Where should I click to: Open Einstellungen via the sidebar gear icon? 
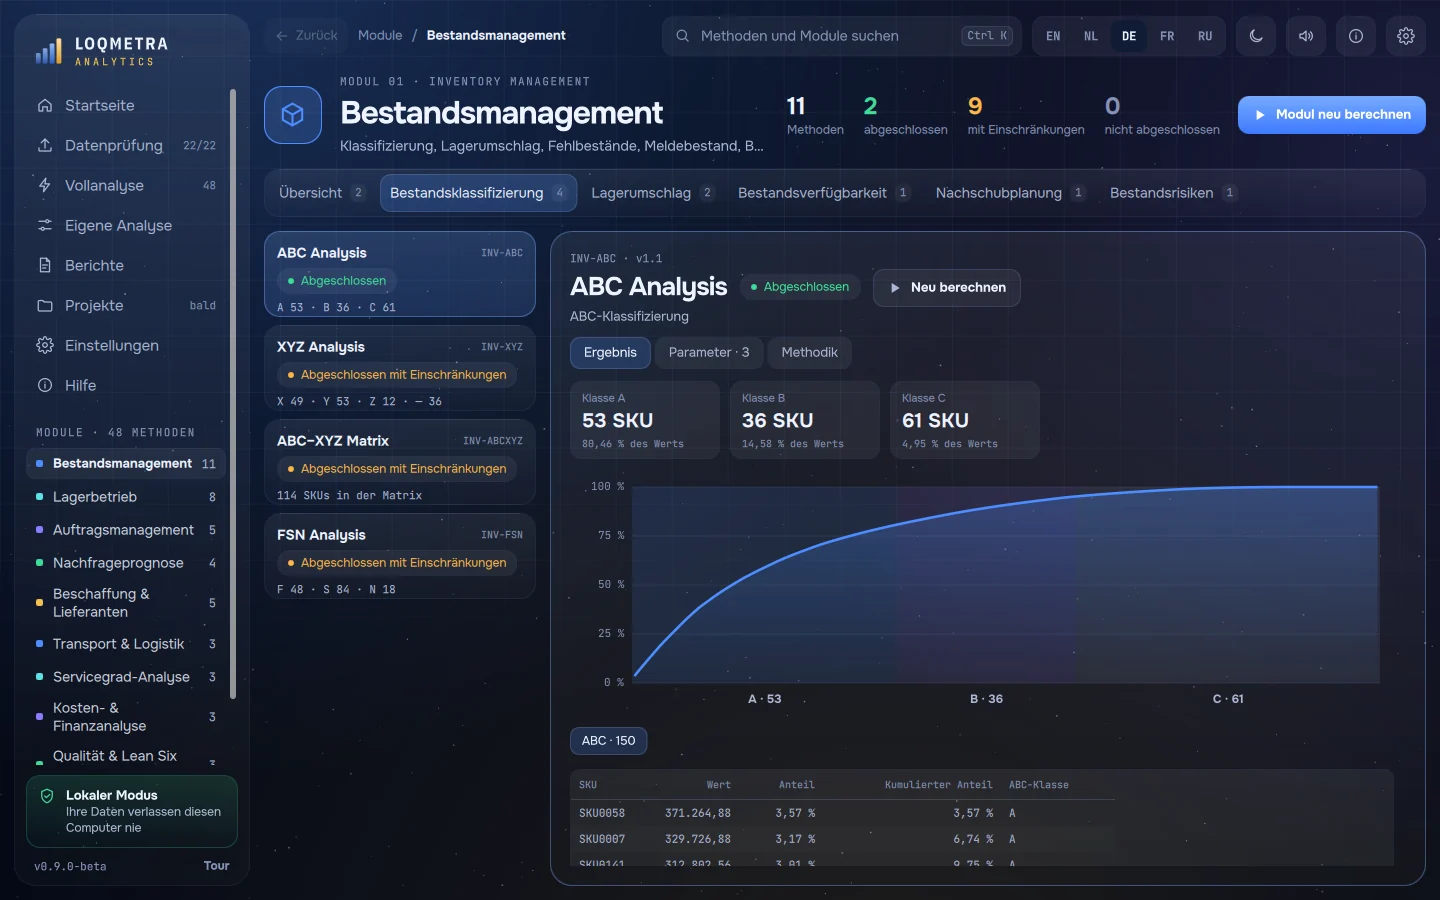tap(45, 345)
